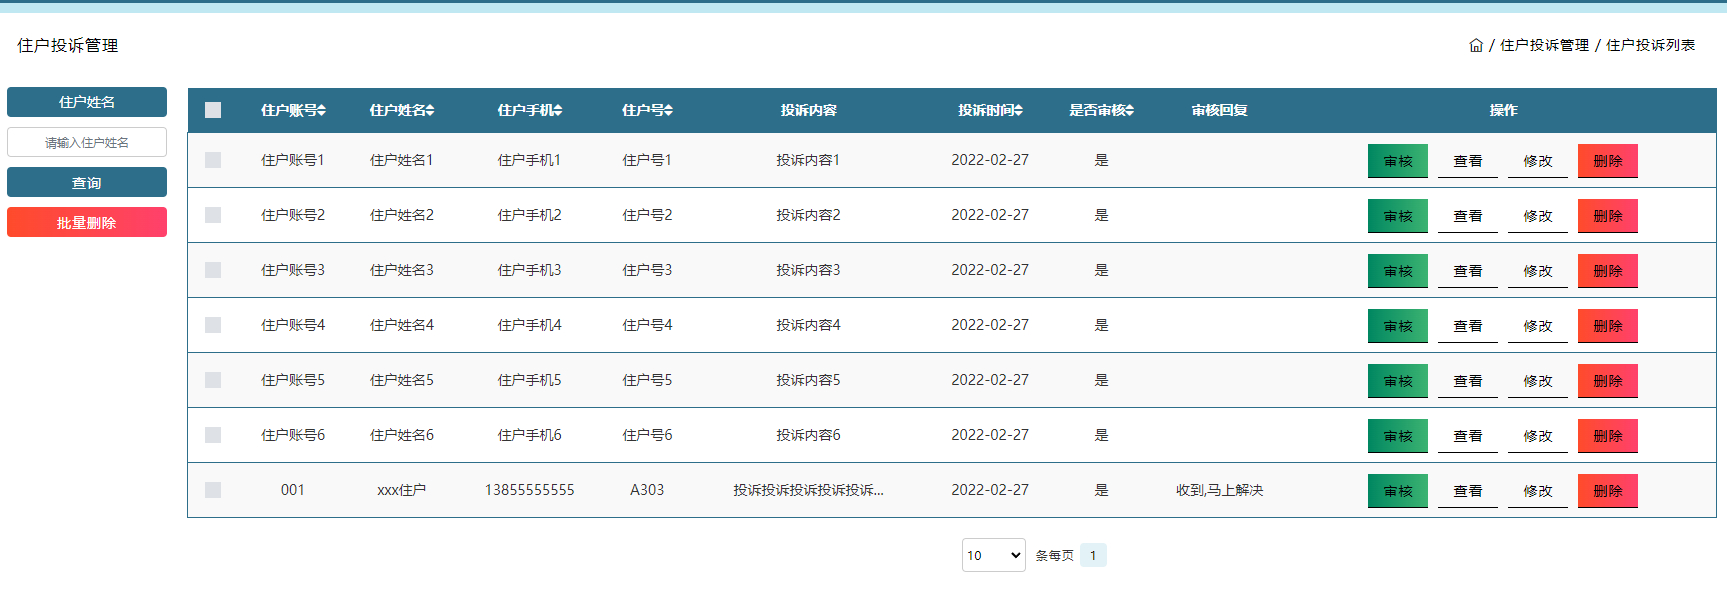Click 查看 for 住户账号3 row
This screenshot has height=598, width=1727.
1468,271
